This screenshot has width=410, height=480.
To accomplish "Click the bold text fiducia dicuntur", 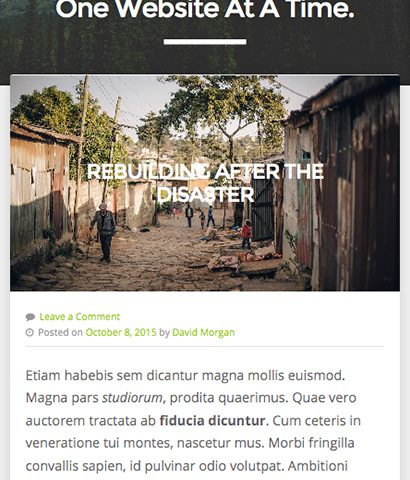I will [x=212, y=421].
